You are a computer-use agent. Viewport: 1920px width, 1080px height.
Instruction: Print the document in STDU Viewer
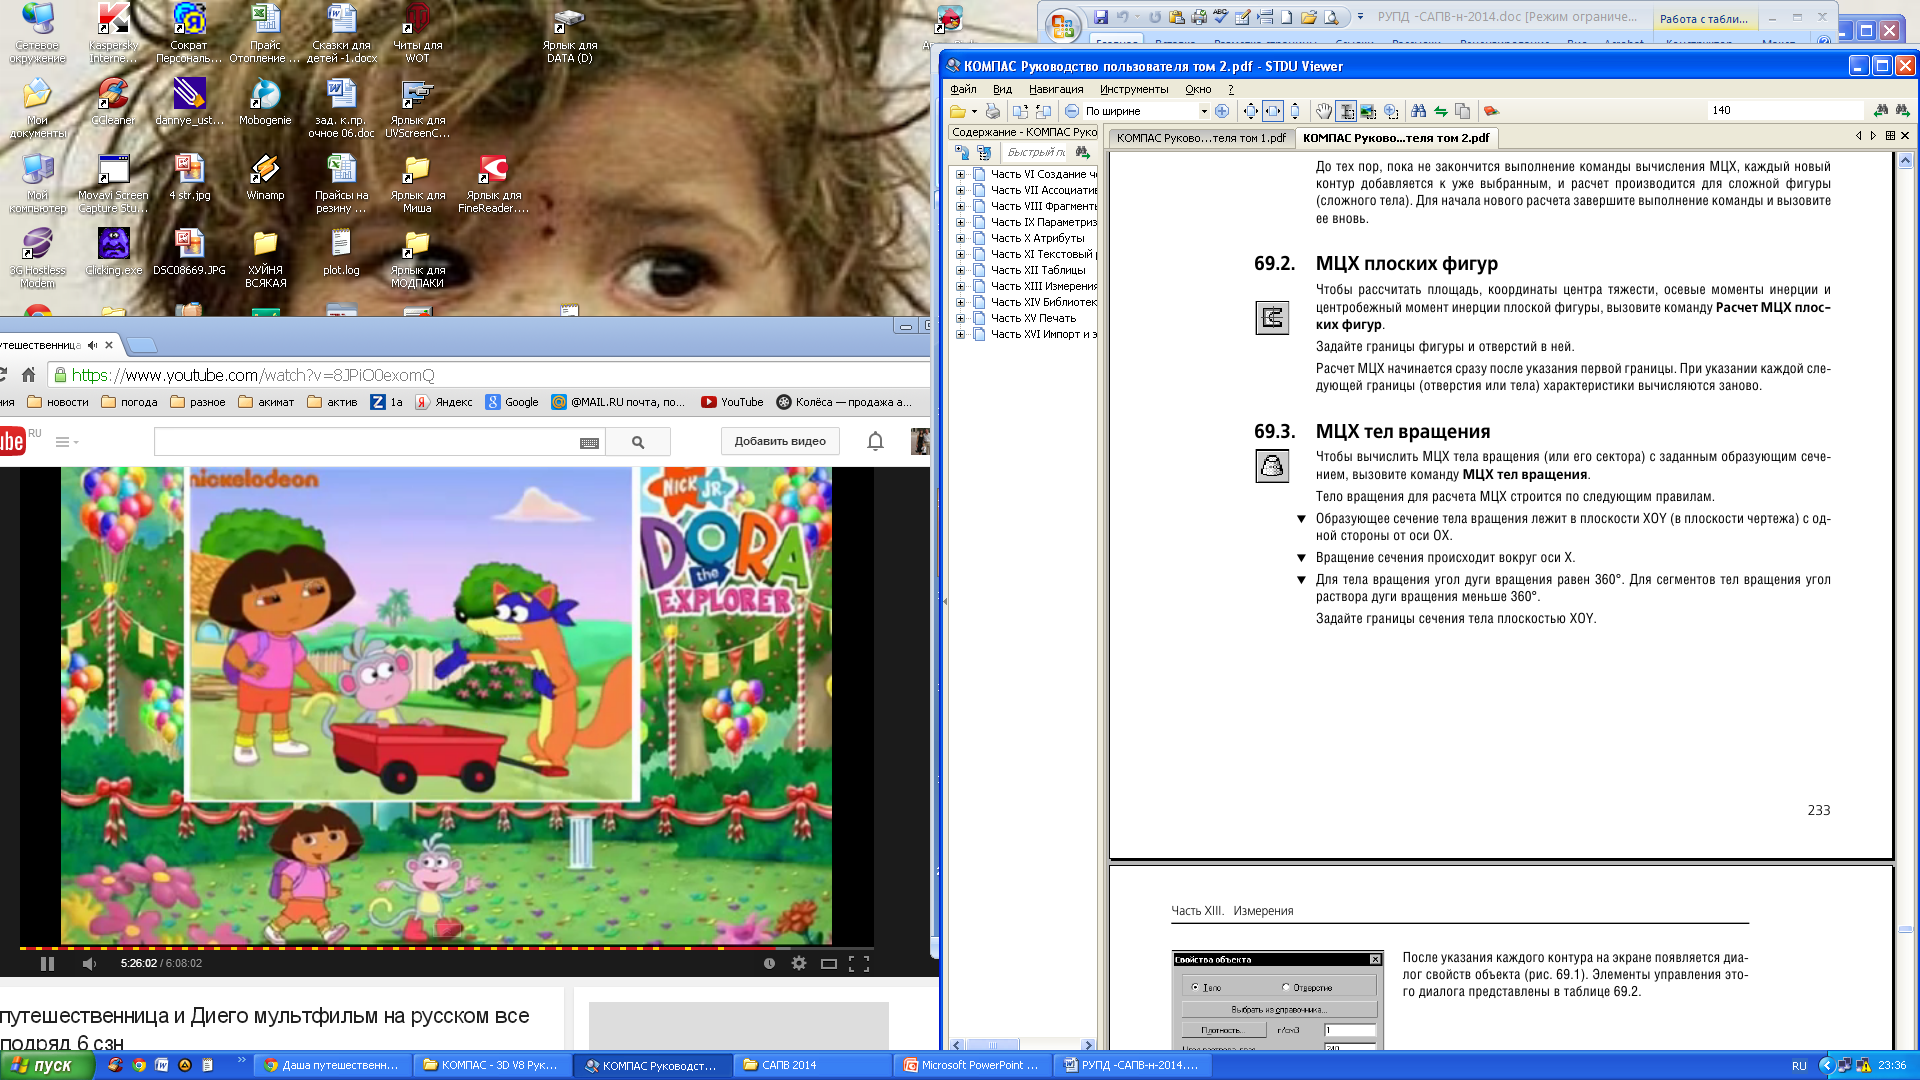pos(992,111)
